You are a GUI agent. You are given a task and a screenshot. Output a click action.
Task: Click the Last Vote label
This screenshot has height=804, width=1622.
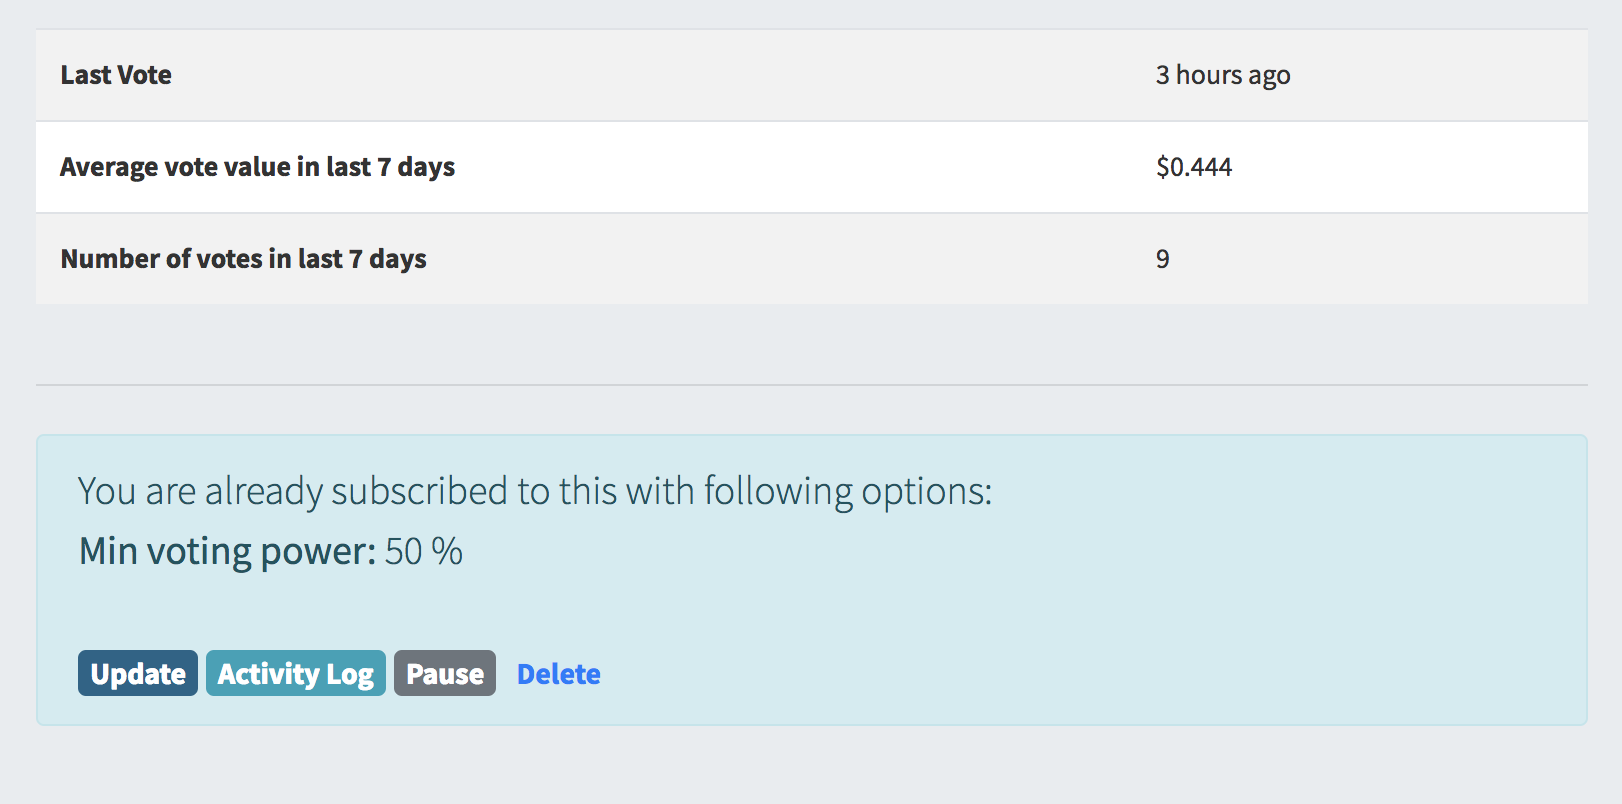116,75
